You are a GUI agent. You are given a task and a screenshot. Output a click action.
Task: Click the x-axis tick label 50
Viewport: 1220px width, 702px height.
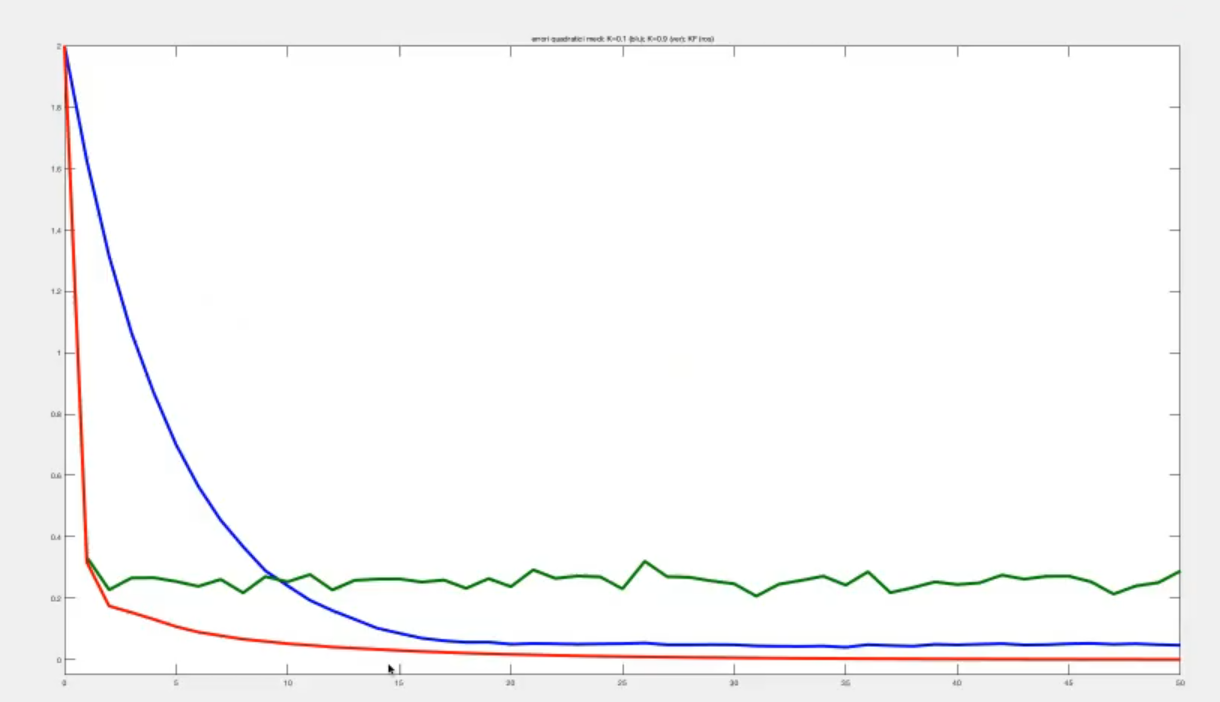coord(1179,683)
